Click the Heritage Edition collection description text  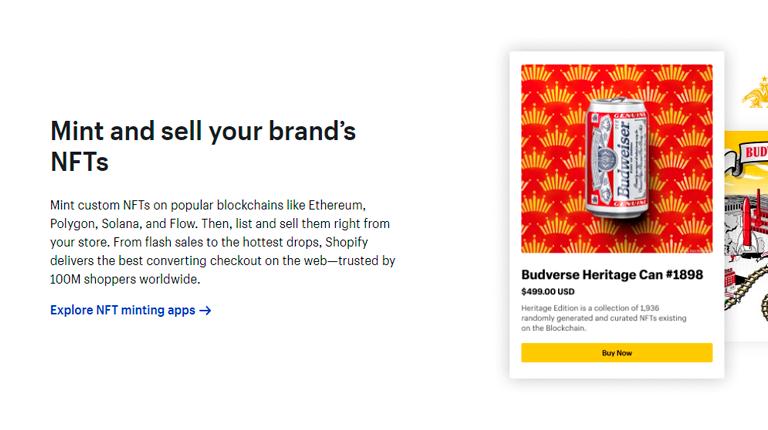(x=603, y=318)
